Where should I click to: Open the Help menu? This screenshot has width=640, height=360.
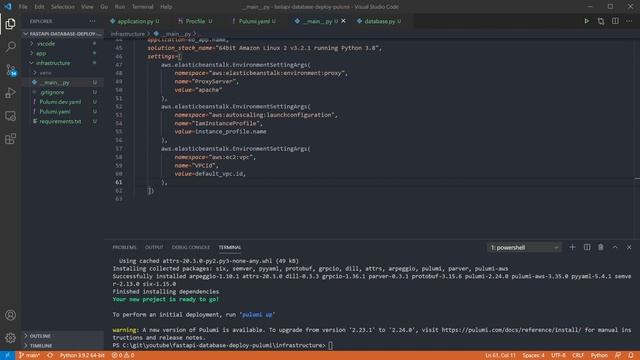pos(166,7)
